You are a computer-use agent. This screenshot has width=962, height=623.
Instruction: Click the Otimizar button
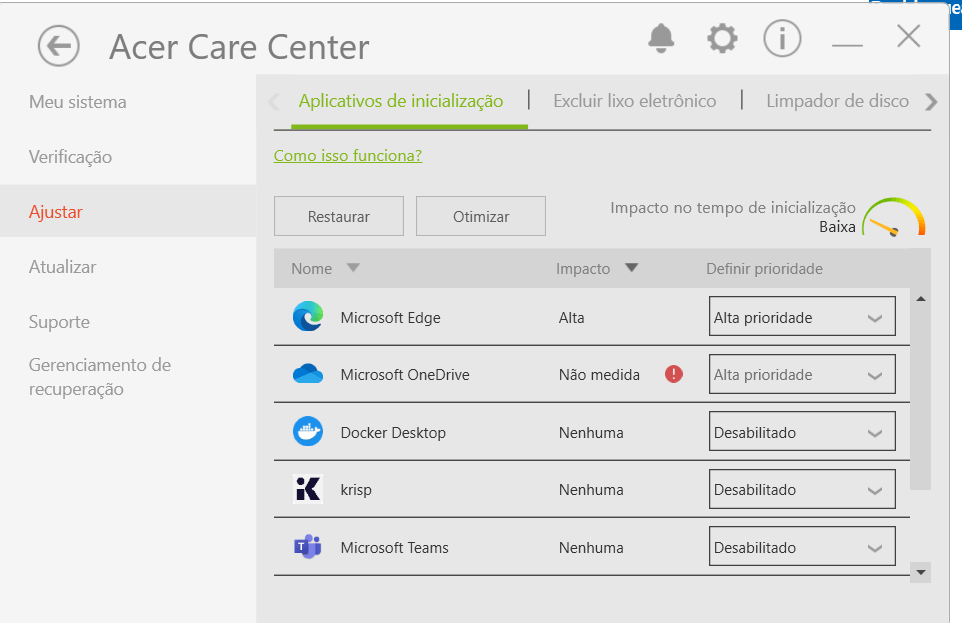click(x=481, y=216)
